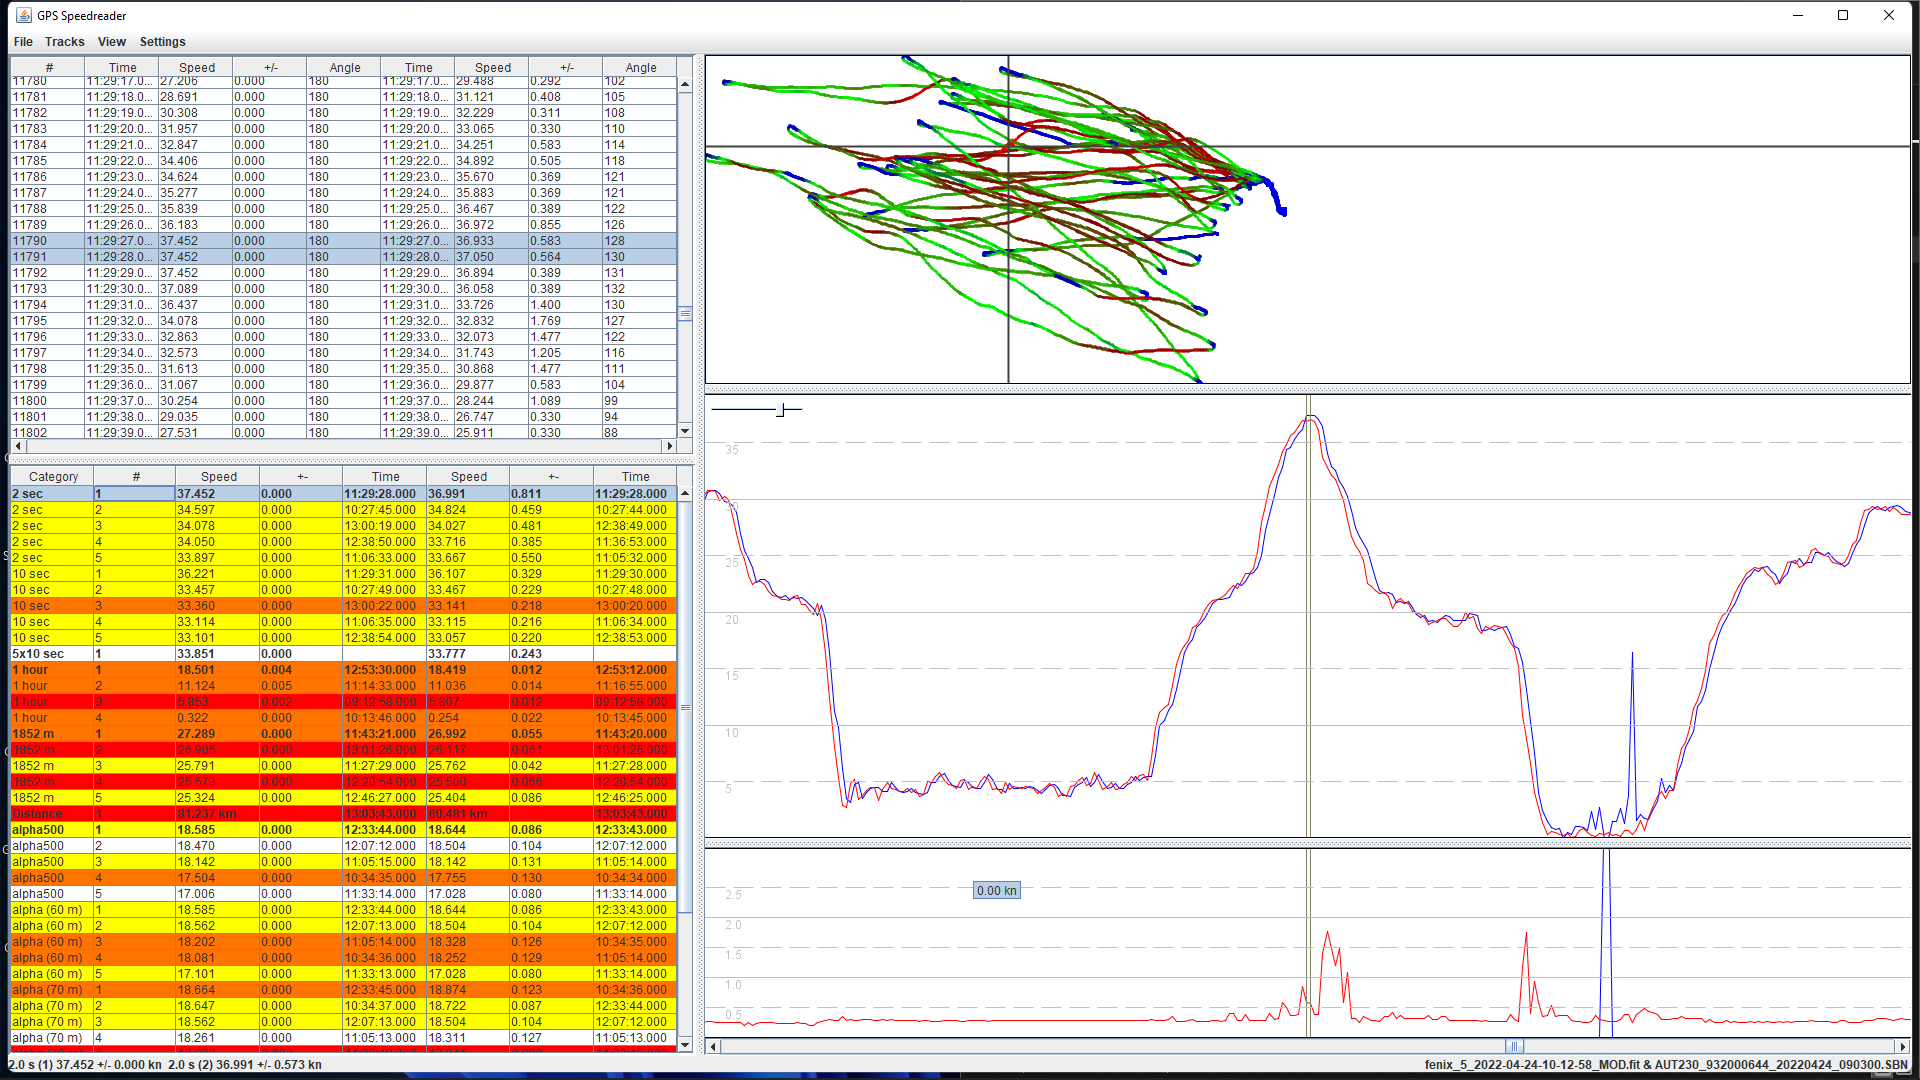Click the '#' column header in top table
Viewport: 1920px width, 1080px height.
coord(48,68)
